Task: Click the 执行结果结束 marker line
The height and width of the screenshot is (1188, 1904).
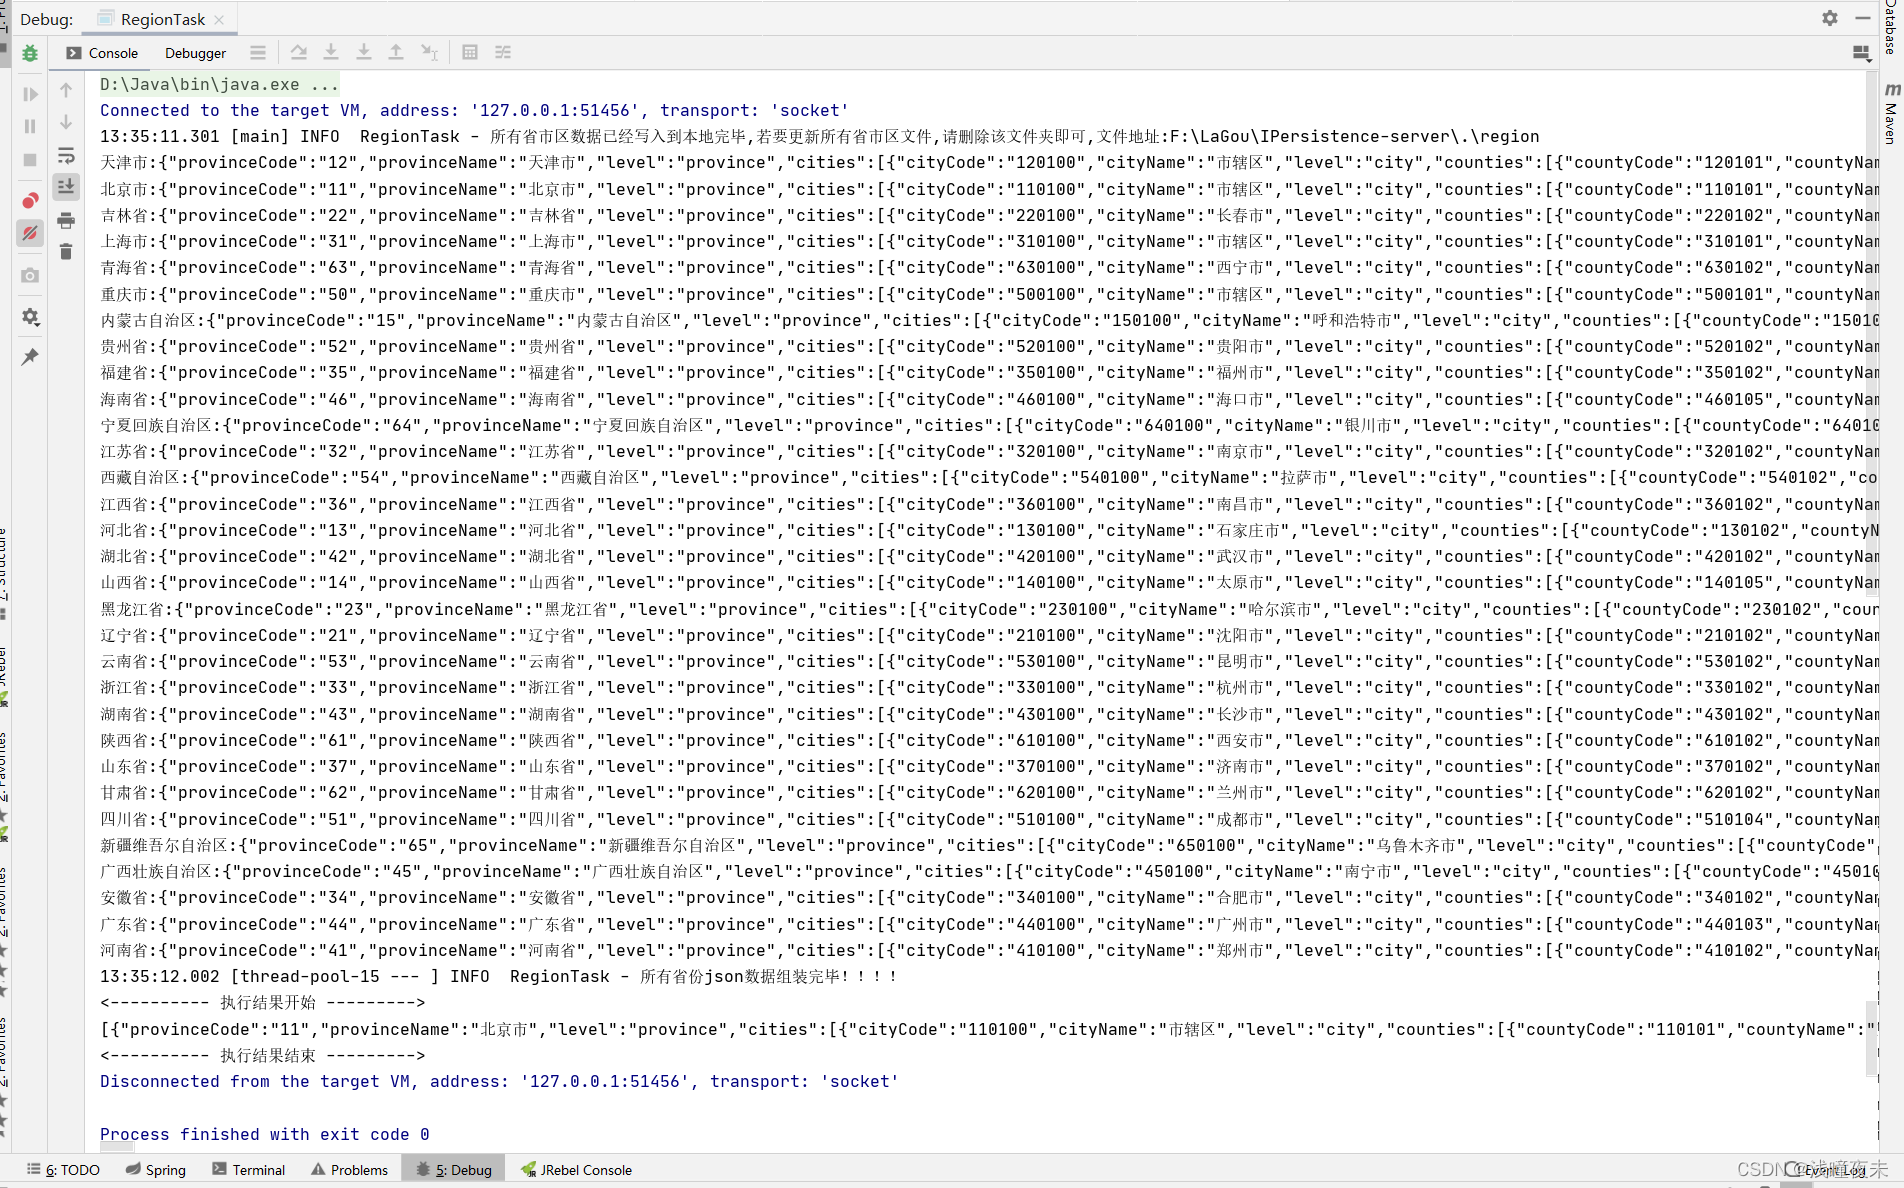Action: (263, 1055)
